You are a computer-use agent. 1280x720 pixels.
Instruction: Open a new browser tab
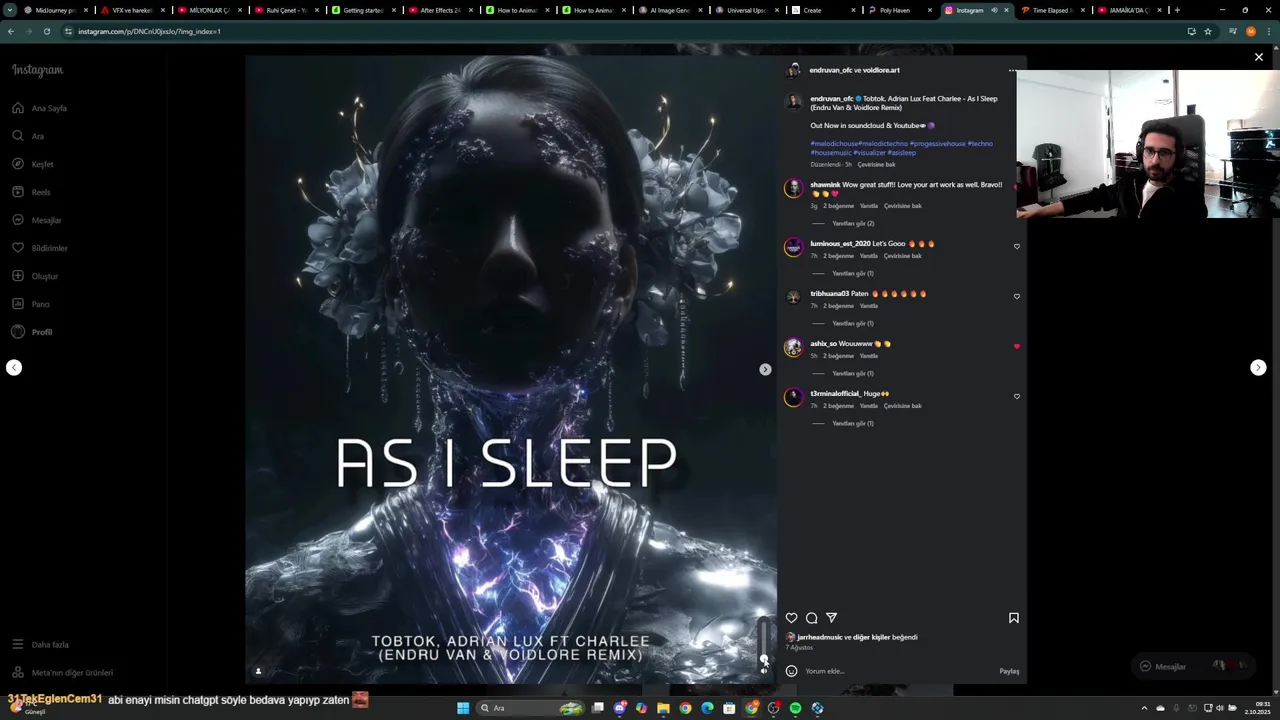pos(1177,10)
